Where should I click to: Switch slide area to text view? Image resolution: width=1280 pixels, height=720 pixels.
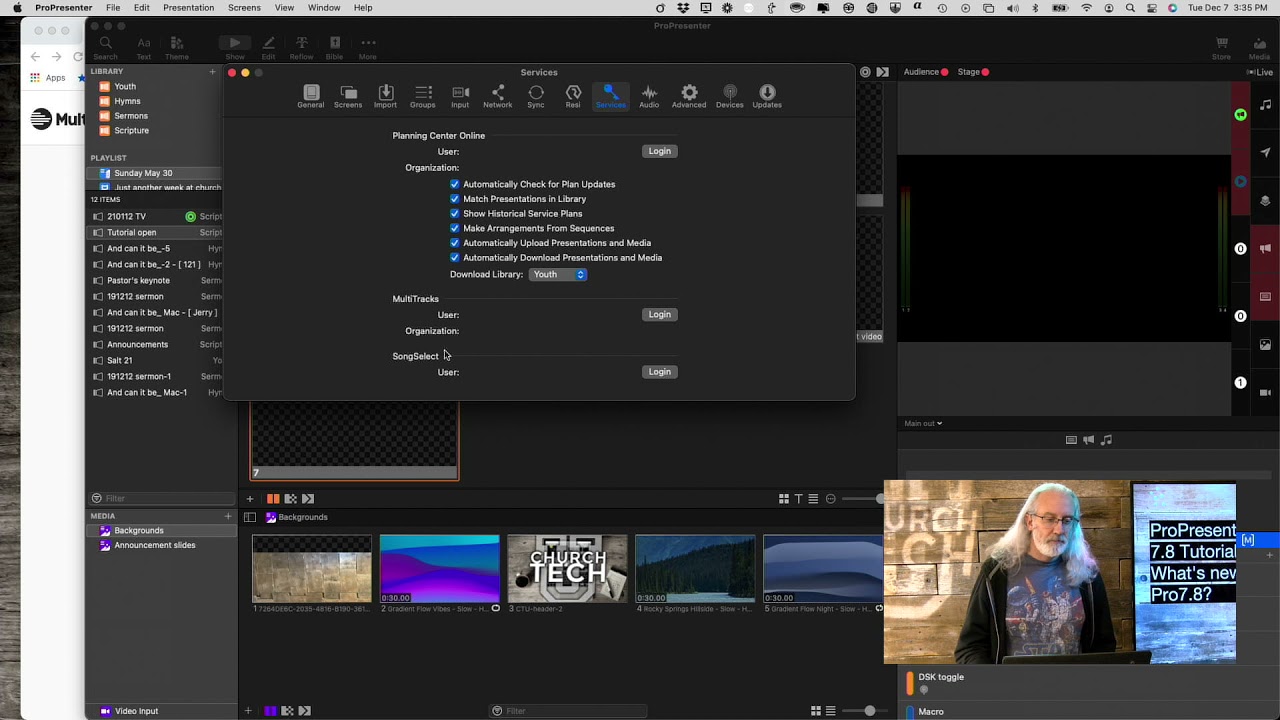pos(798,499)
